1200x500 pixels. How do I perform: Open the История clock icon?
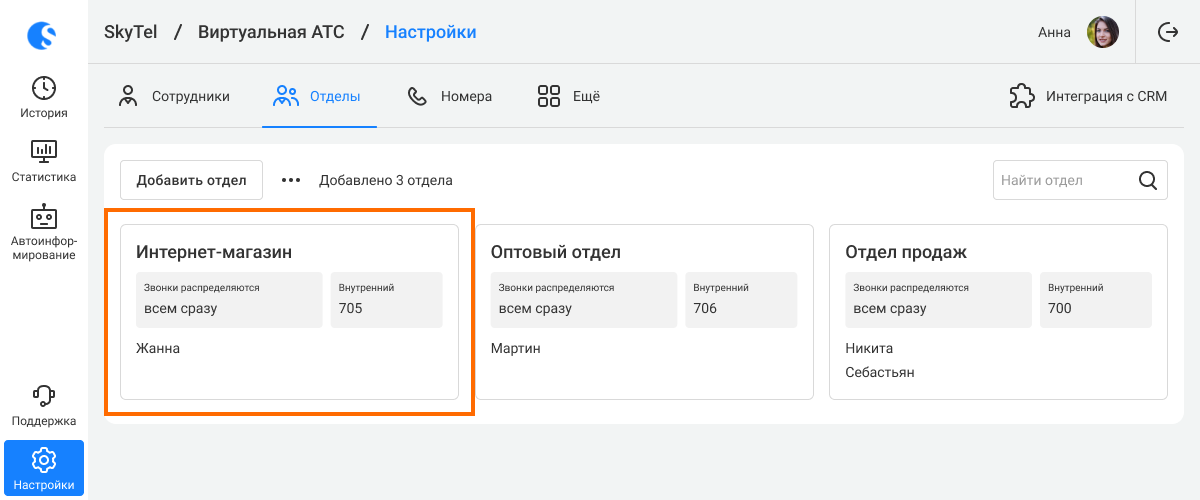click(44, 87)
